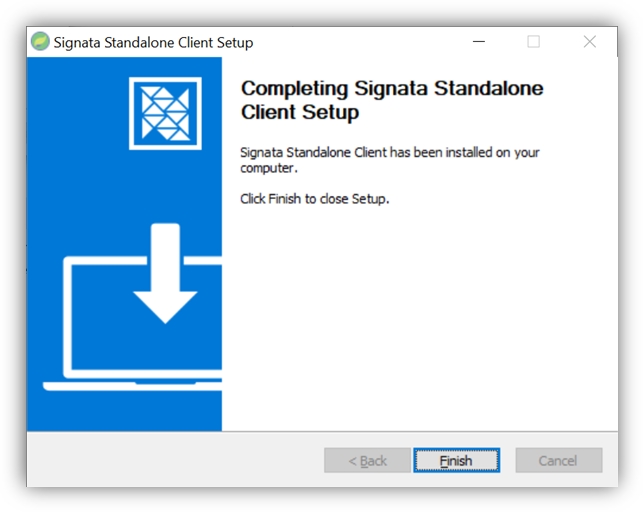This screenshot has height=512, width=643.
Task: Click the greyed-out Cancel button
Action: tap(558, 461)
